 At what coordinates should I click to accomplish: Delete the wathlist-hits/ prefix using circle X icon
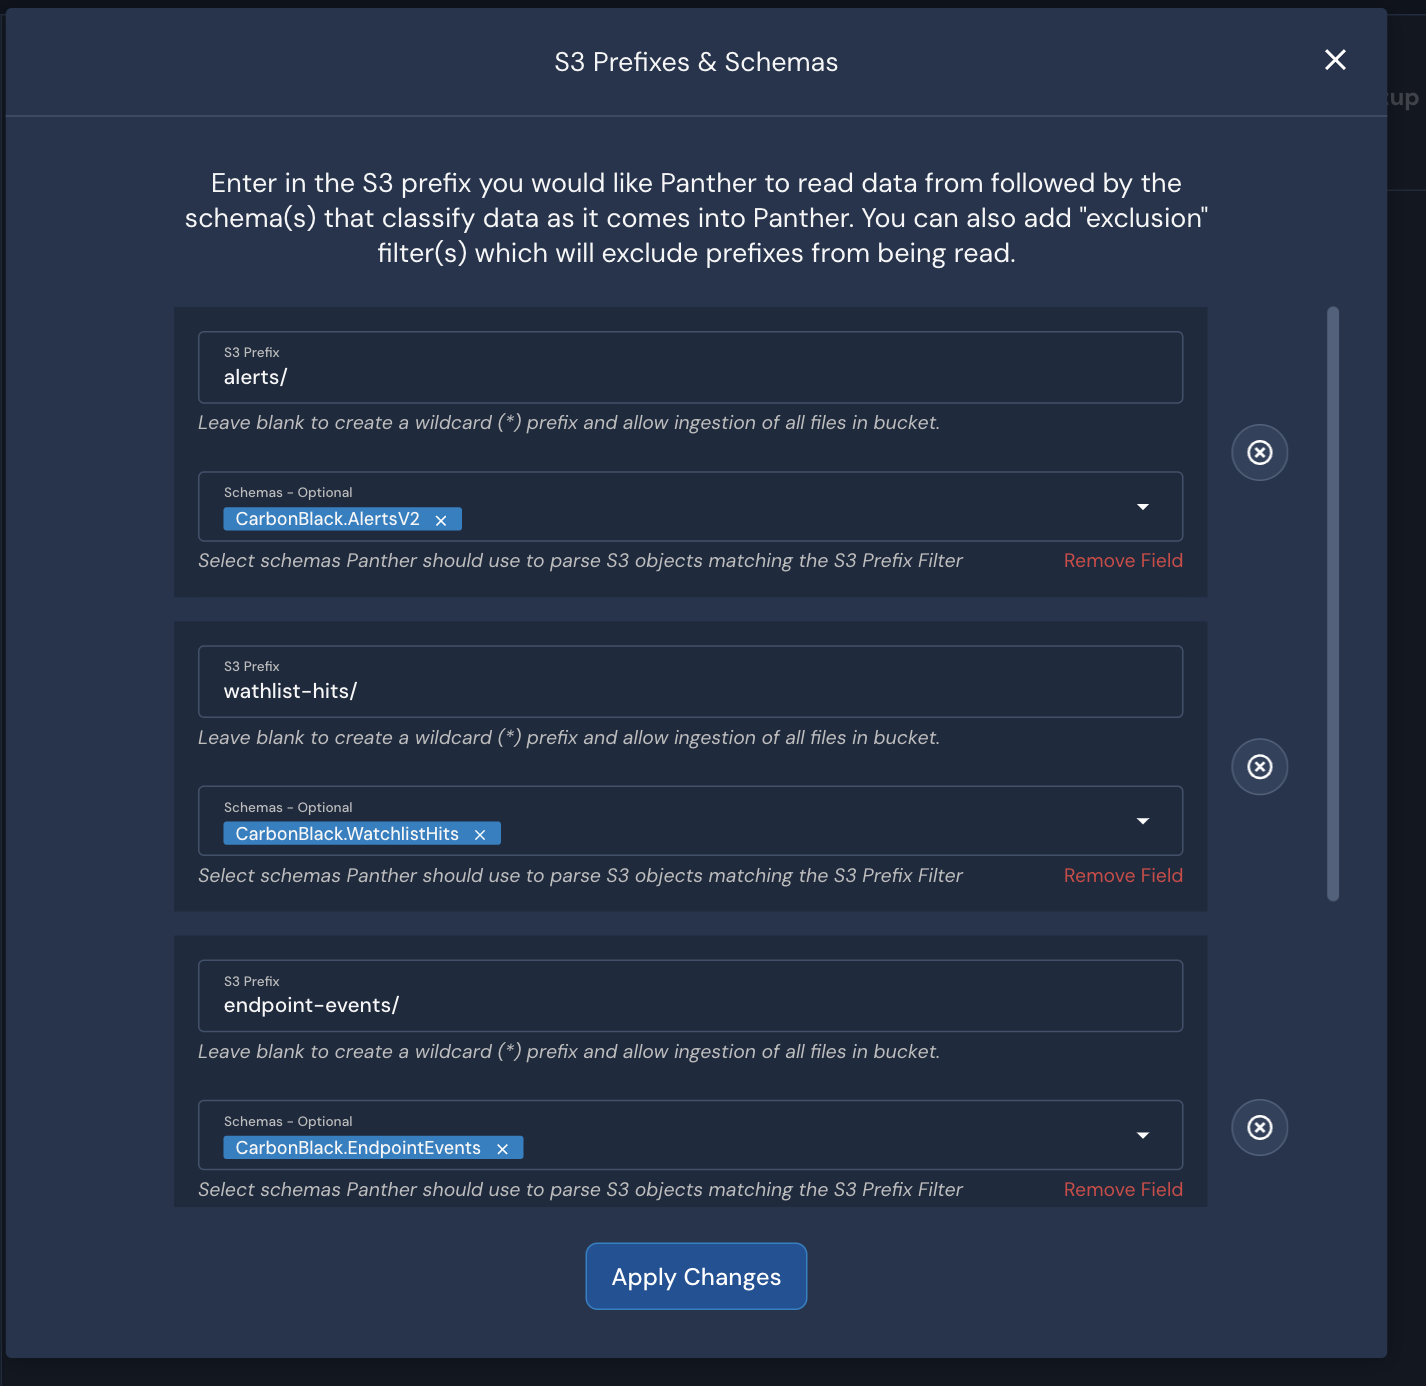click(x=1259, y=767)
